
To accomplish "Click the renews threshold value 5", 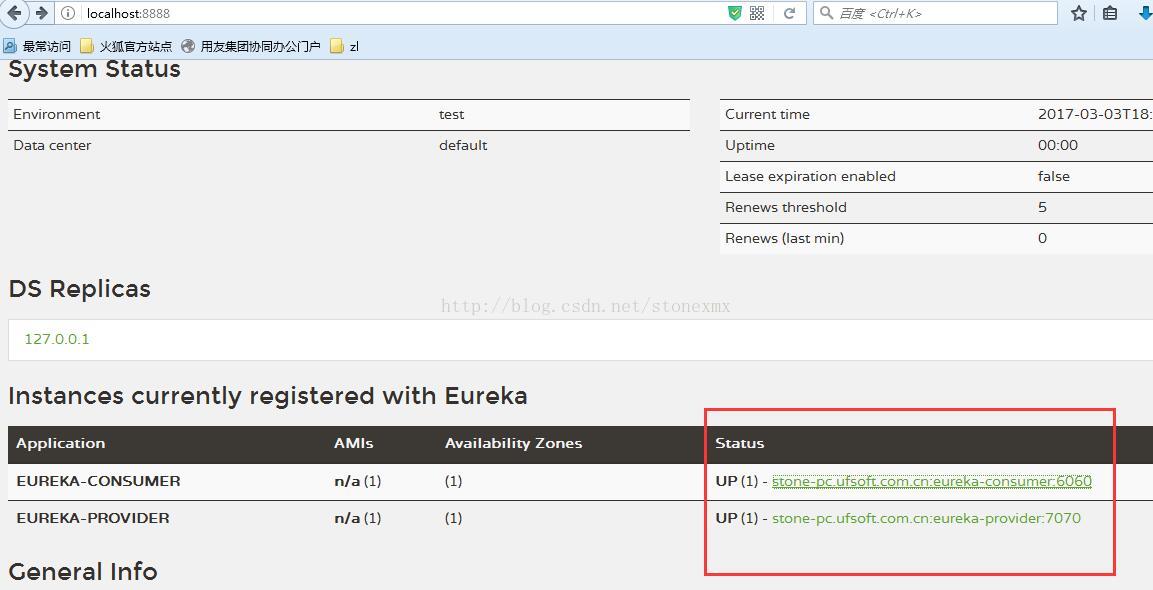I will [1042, 207].
